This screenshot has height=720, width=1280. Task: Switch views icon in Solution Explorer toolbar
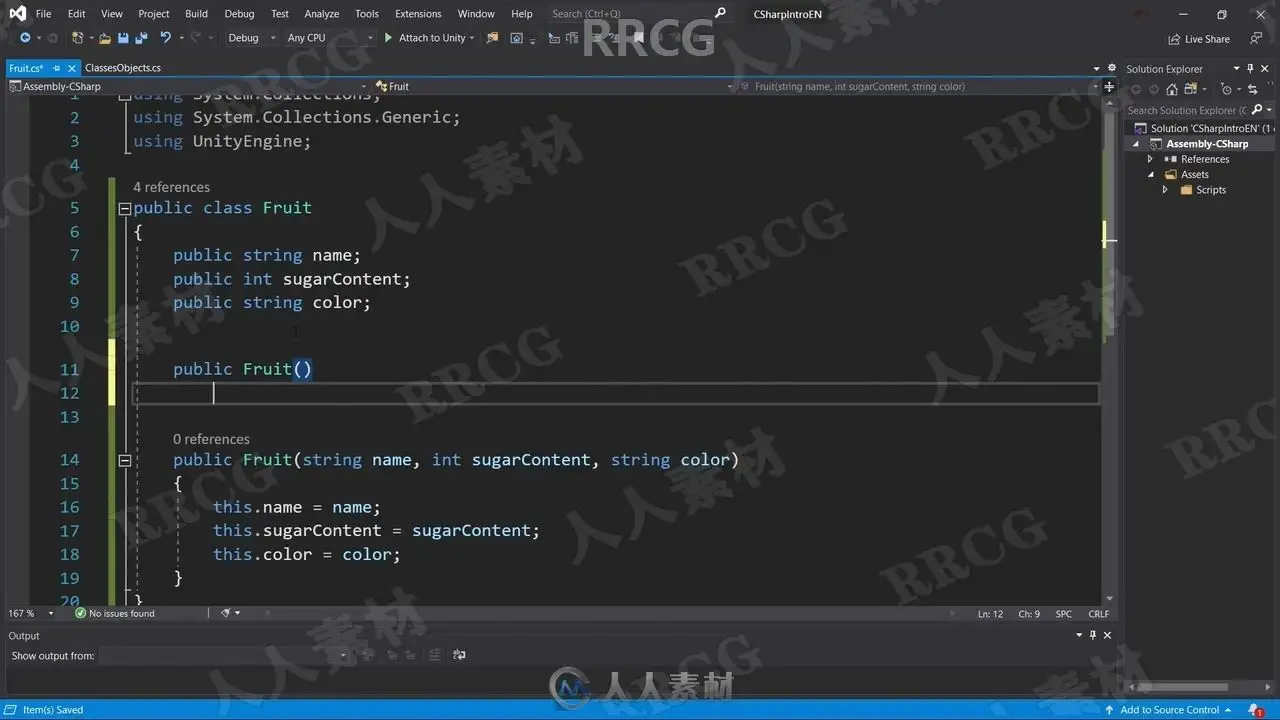[1190, 89]
